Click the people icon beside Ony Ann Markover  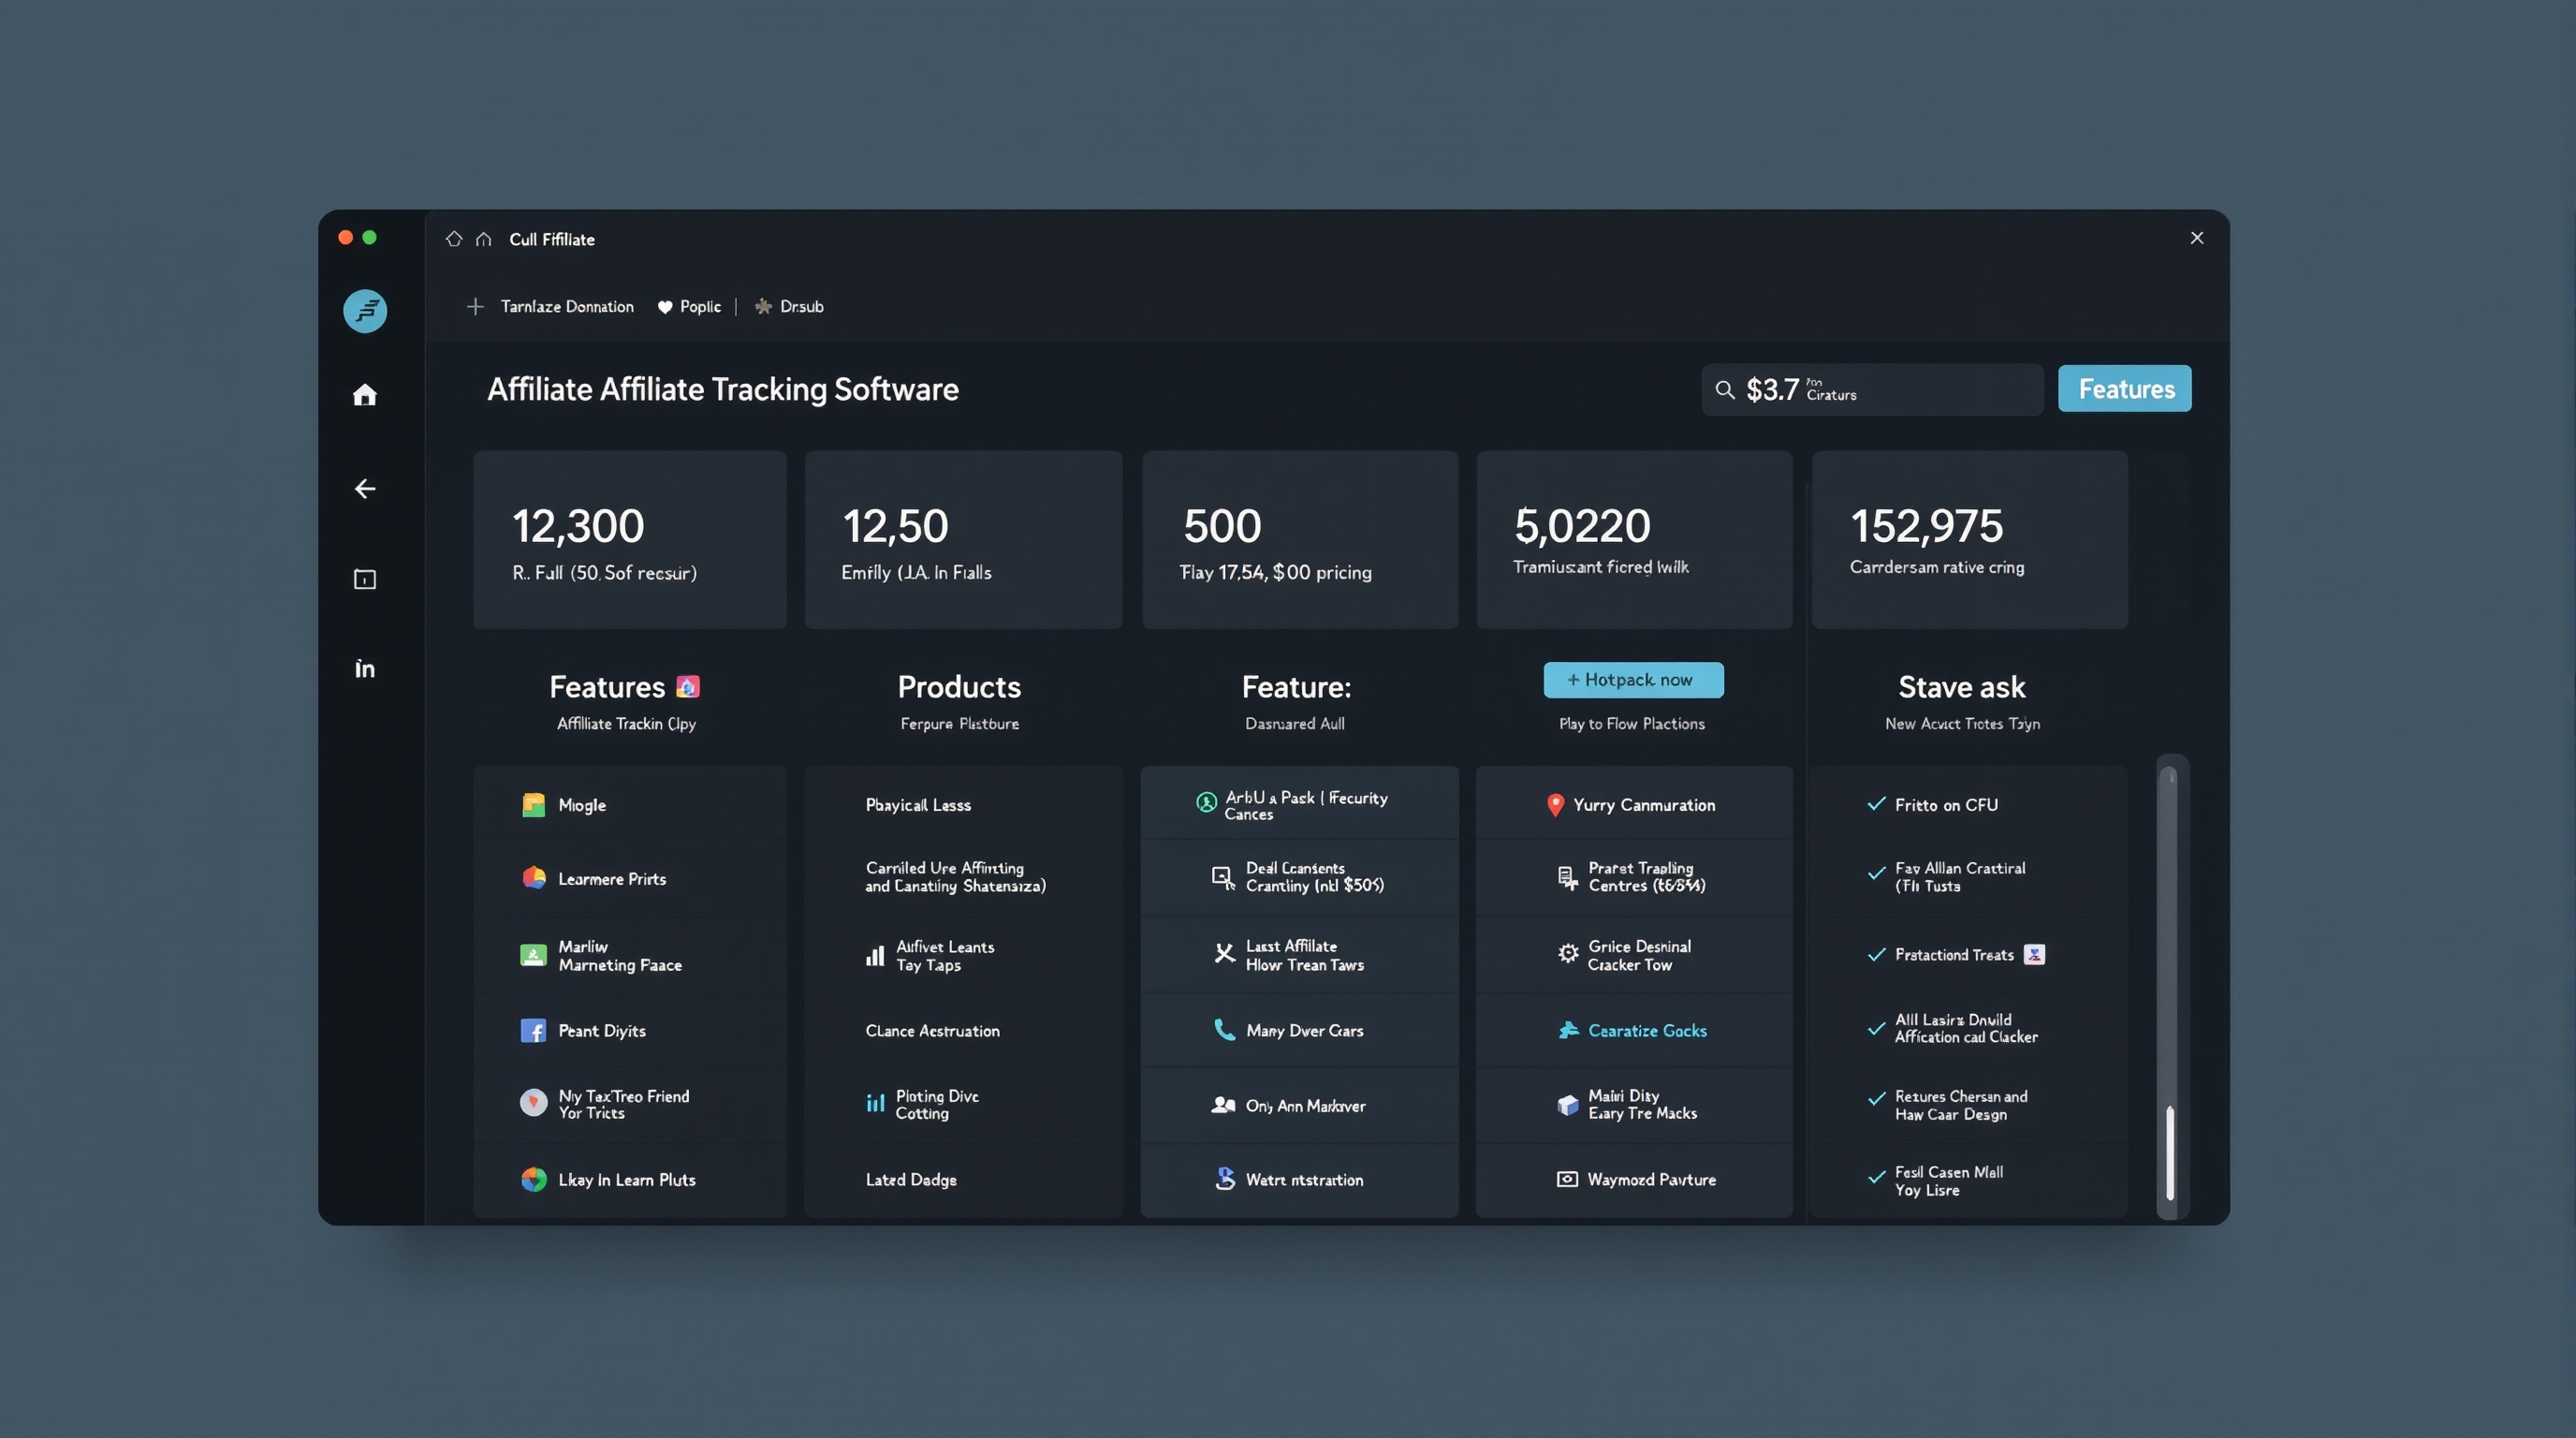pos(1223,1104)
